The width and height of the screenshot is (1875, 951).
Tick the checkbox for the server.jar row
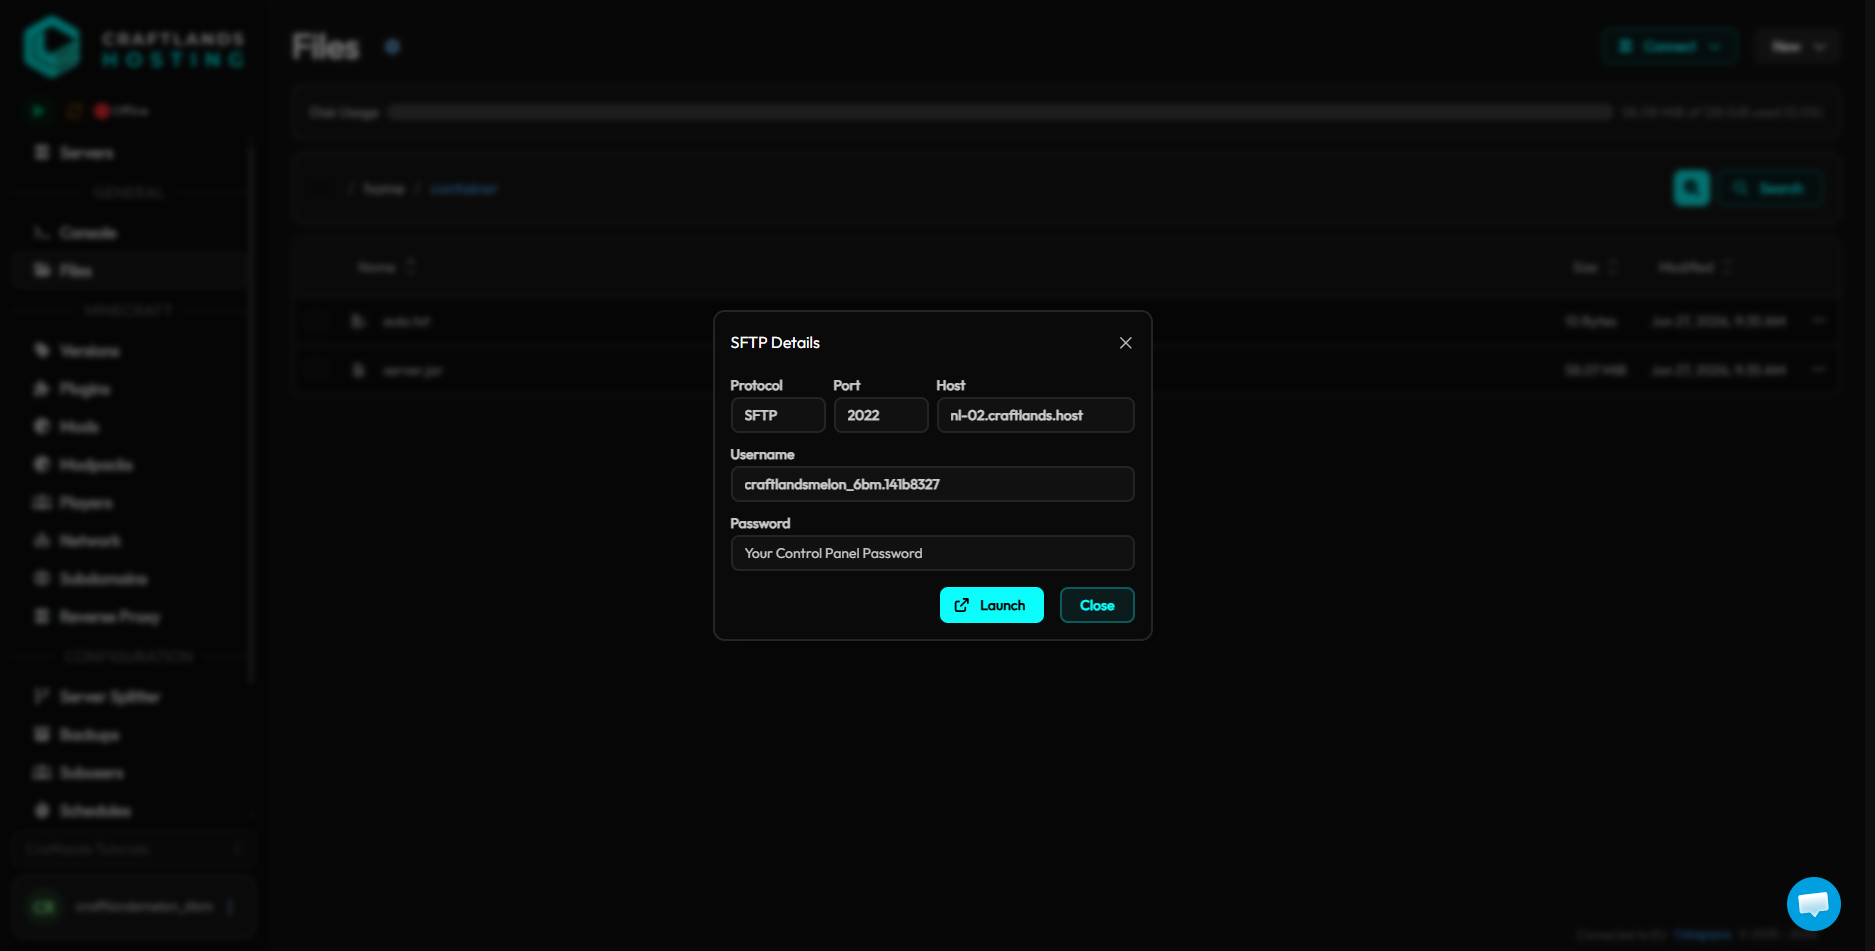coord(317,370)
